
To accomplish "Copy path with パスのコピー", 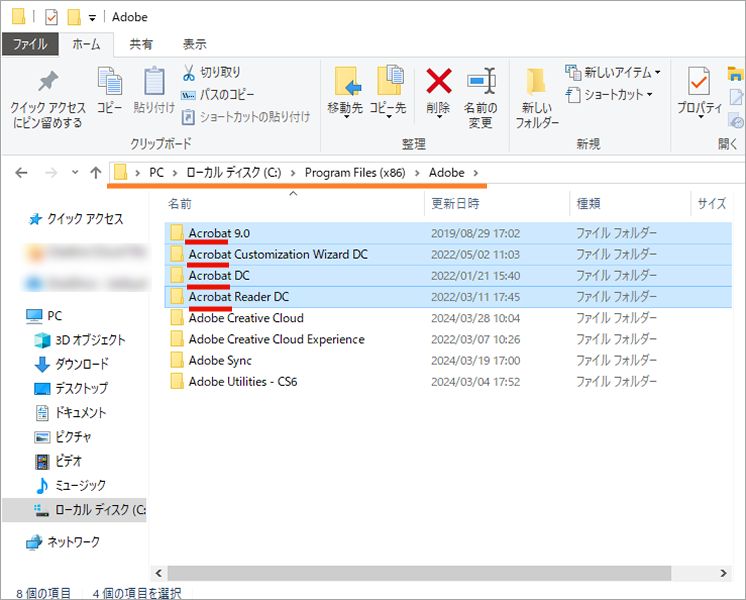I will (217, 94).
